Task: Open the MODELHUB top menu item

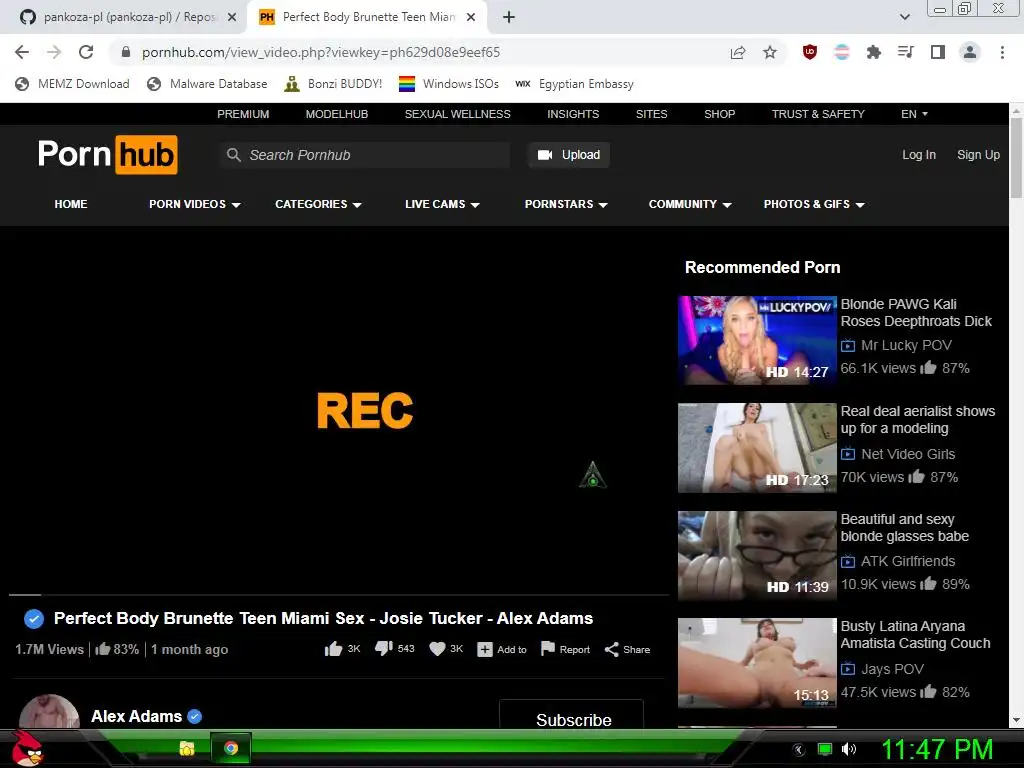Action: tap(336, 114)
